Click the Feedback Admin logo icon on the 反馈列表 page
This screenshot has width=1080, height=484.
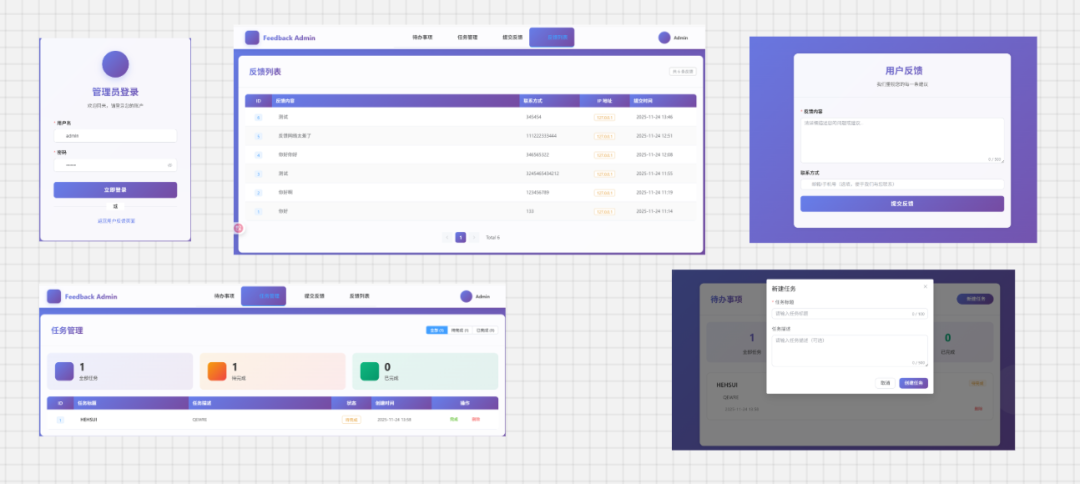252,38
